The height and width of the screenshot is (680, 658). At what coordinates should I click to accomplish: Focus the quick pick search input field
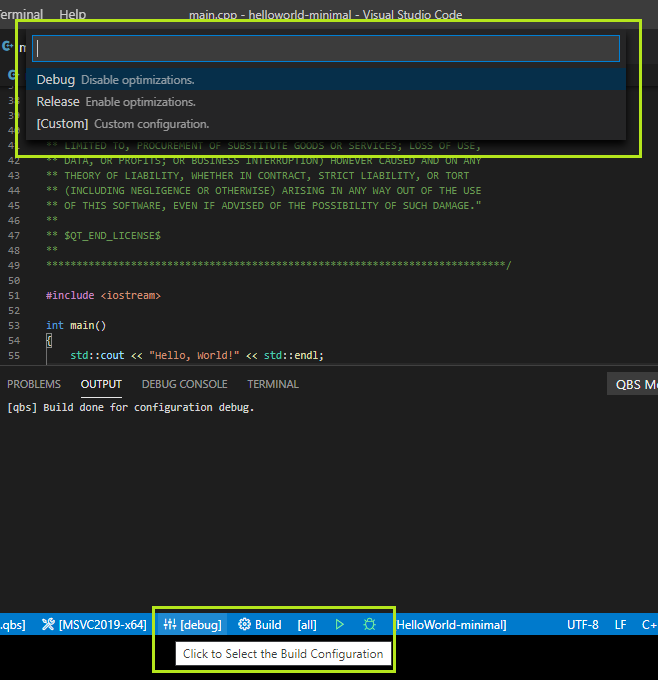coord(326,49)
